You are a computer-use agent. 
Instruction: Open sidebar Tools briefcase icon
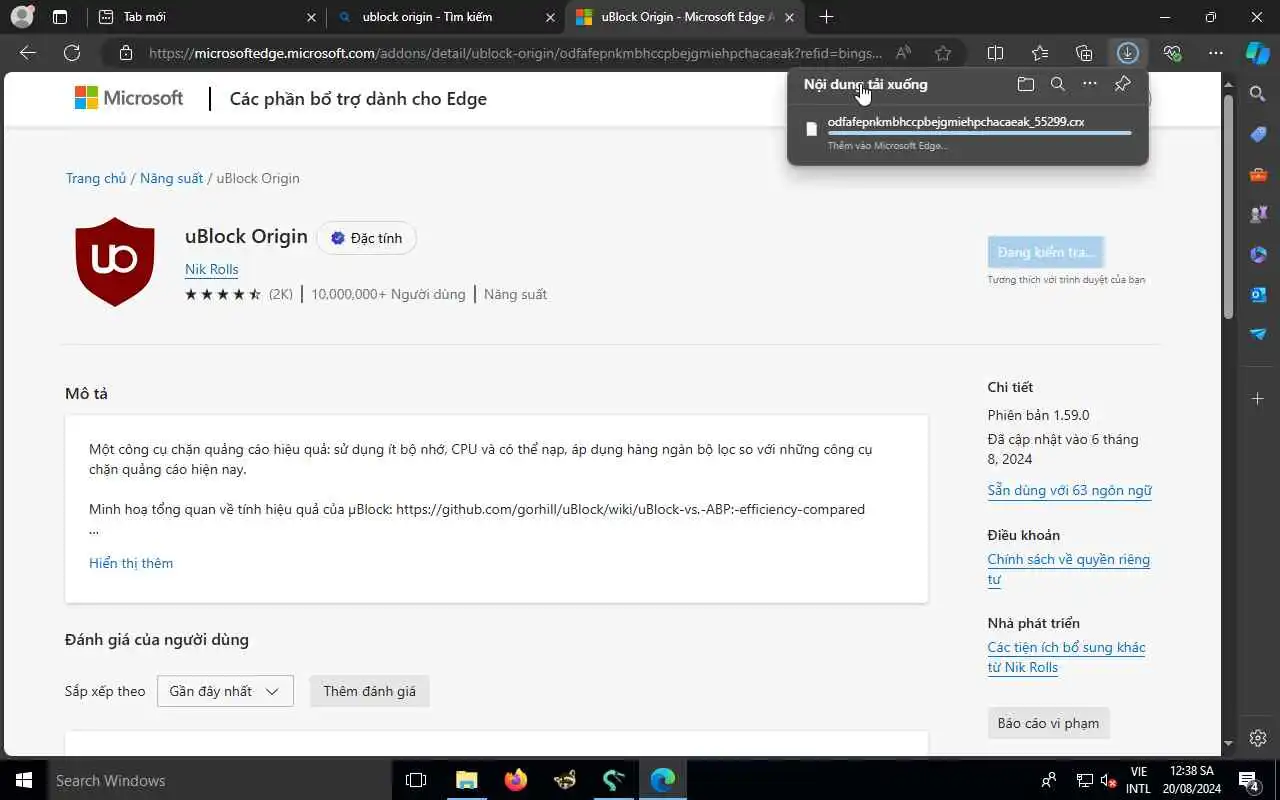coord(1258,175)
